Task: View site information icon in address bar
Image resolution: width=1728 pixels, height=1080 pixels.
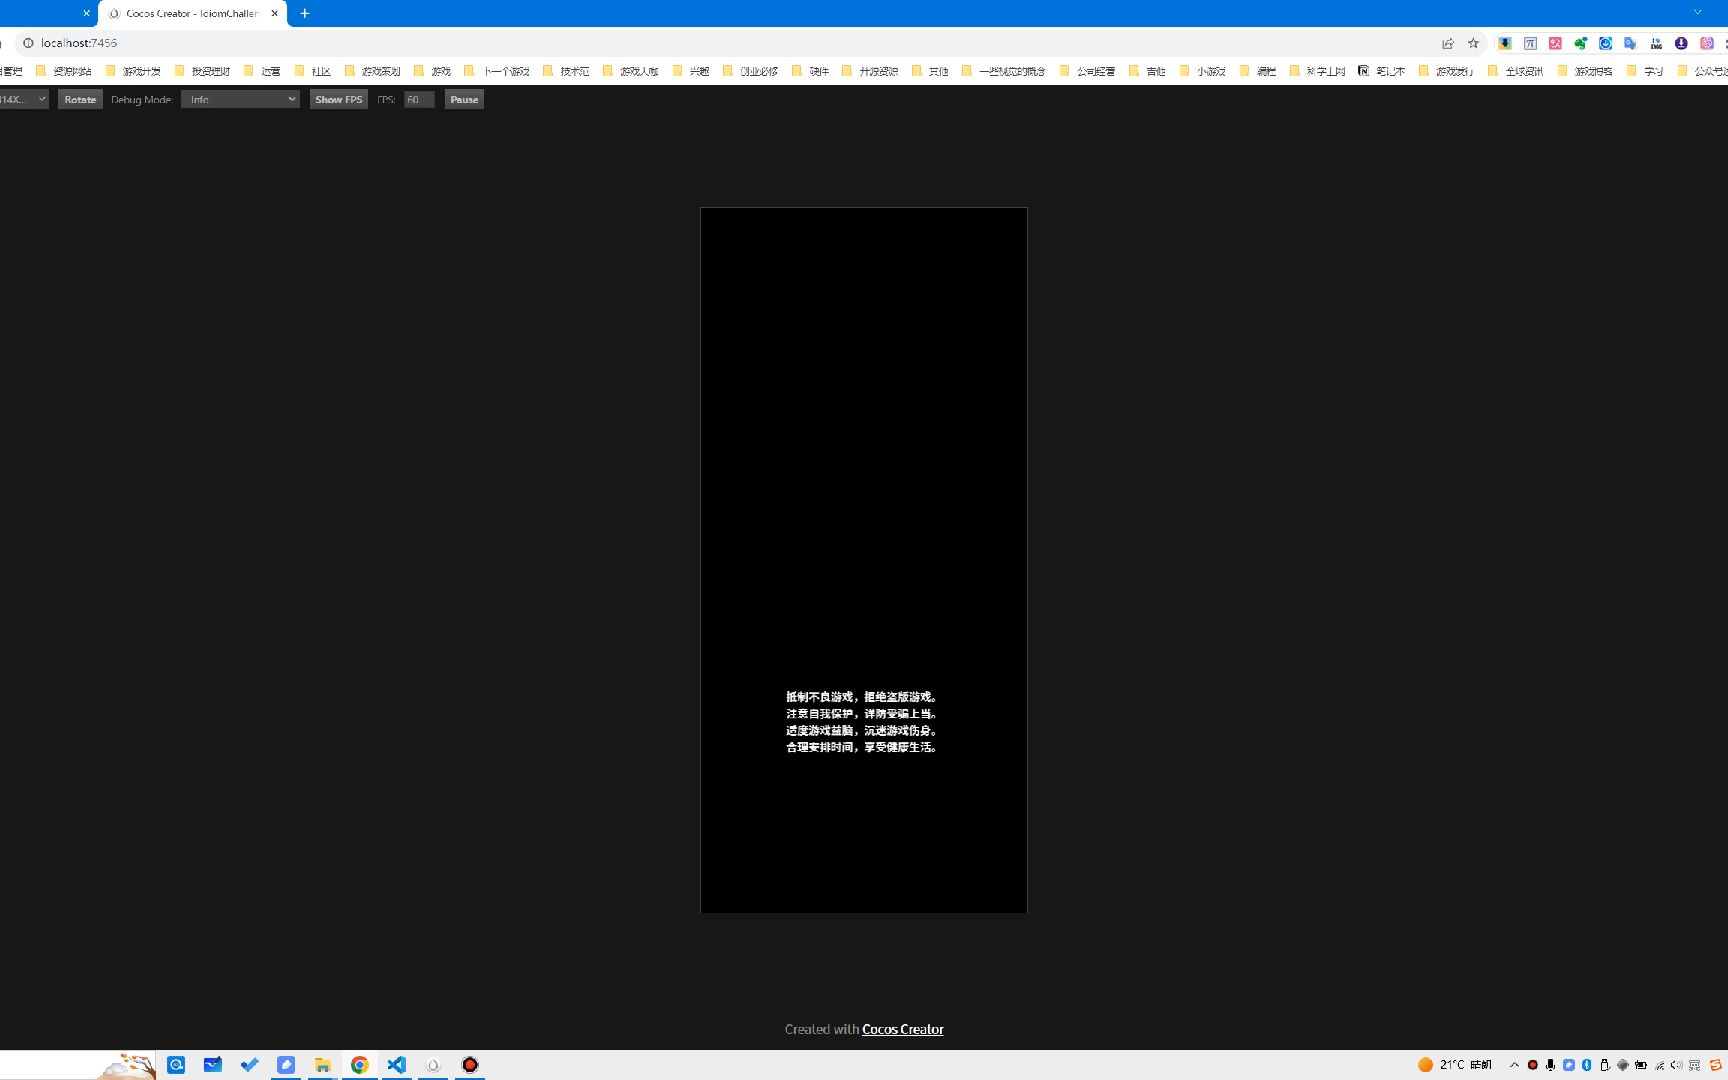Action: (29, 43)
